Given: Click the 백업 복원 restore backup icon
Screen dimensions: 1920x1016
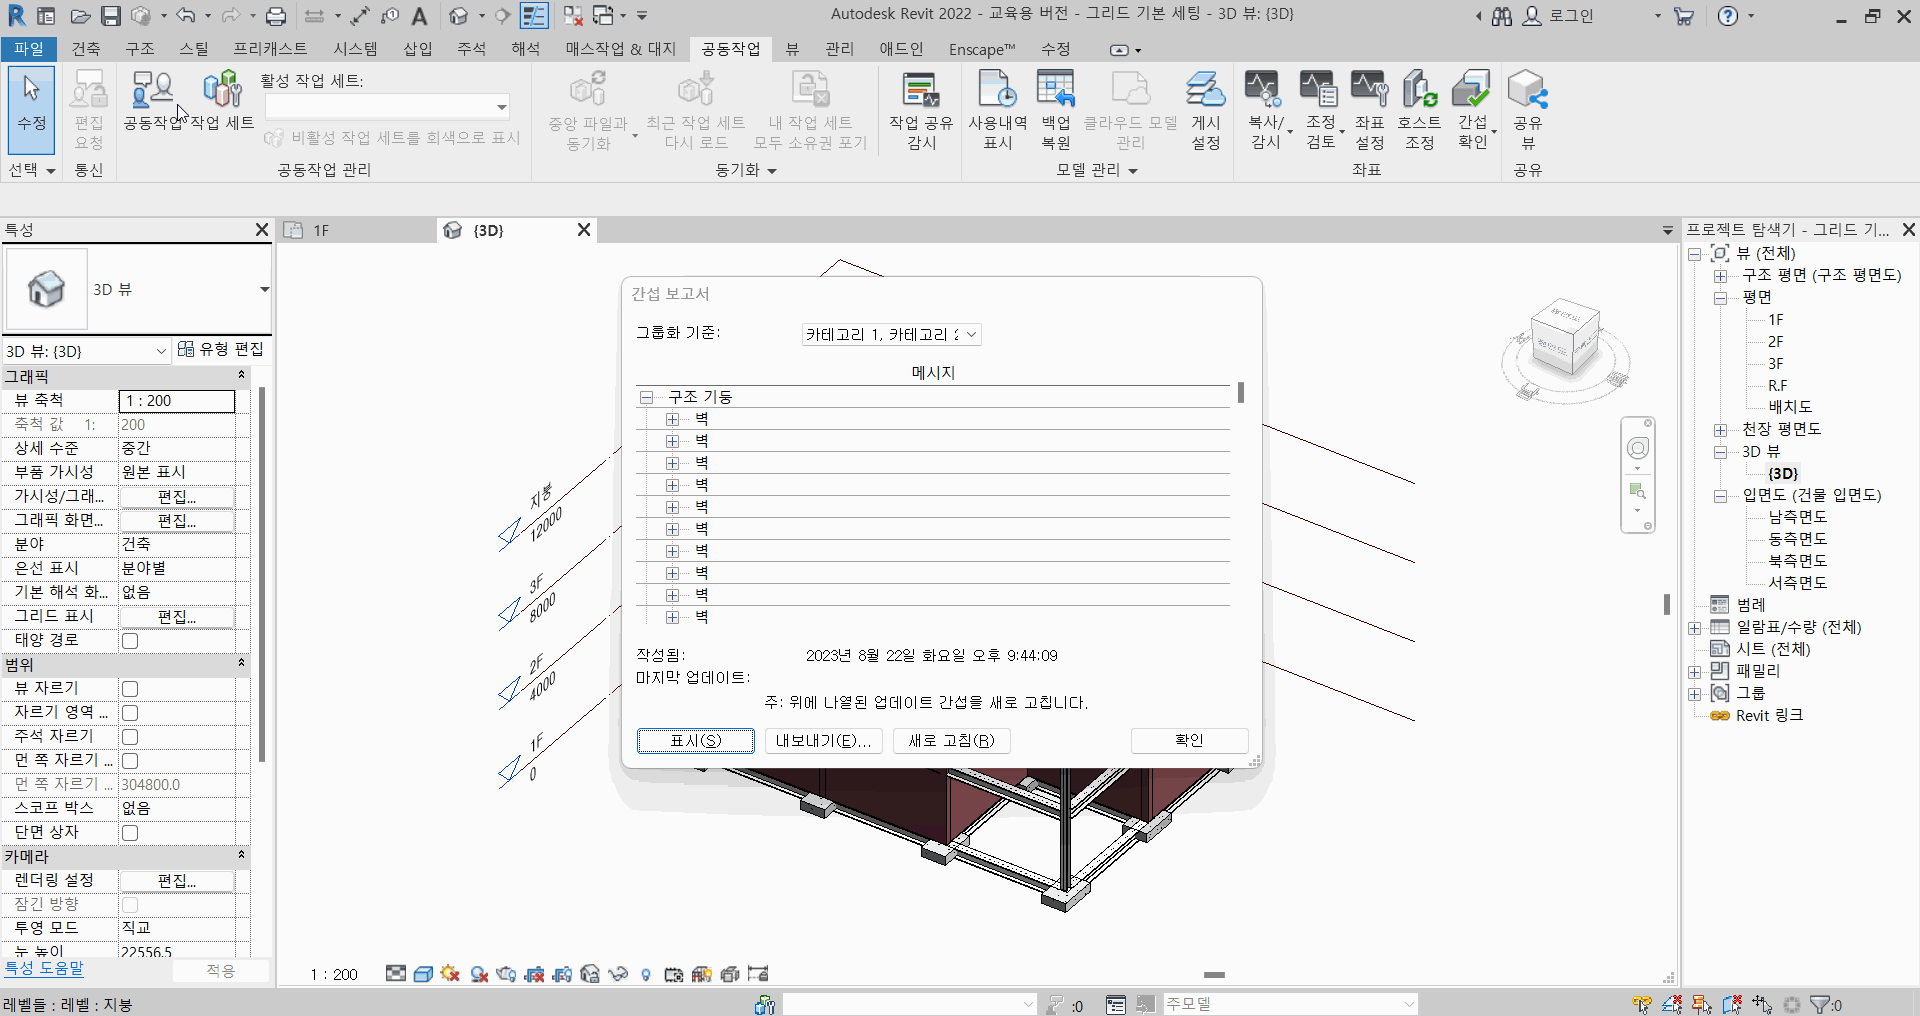Looking at the screenshot, I should [x=1056, y=110].
